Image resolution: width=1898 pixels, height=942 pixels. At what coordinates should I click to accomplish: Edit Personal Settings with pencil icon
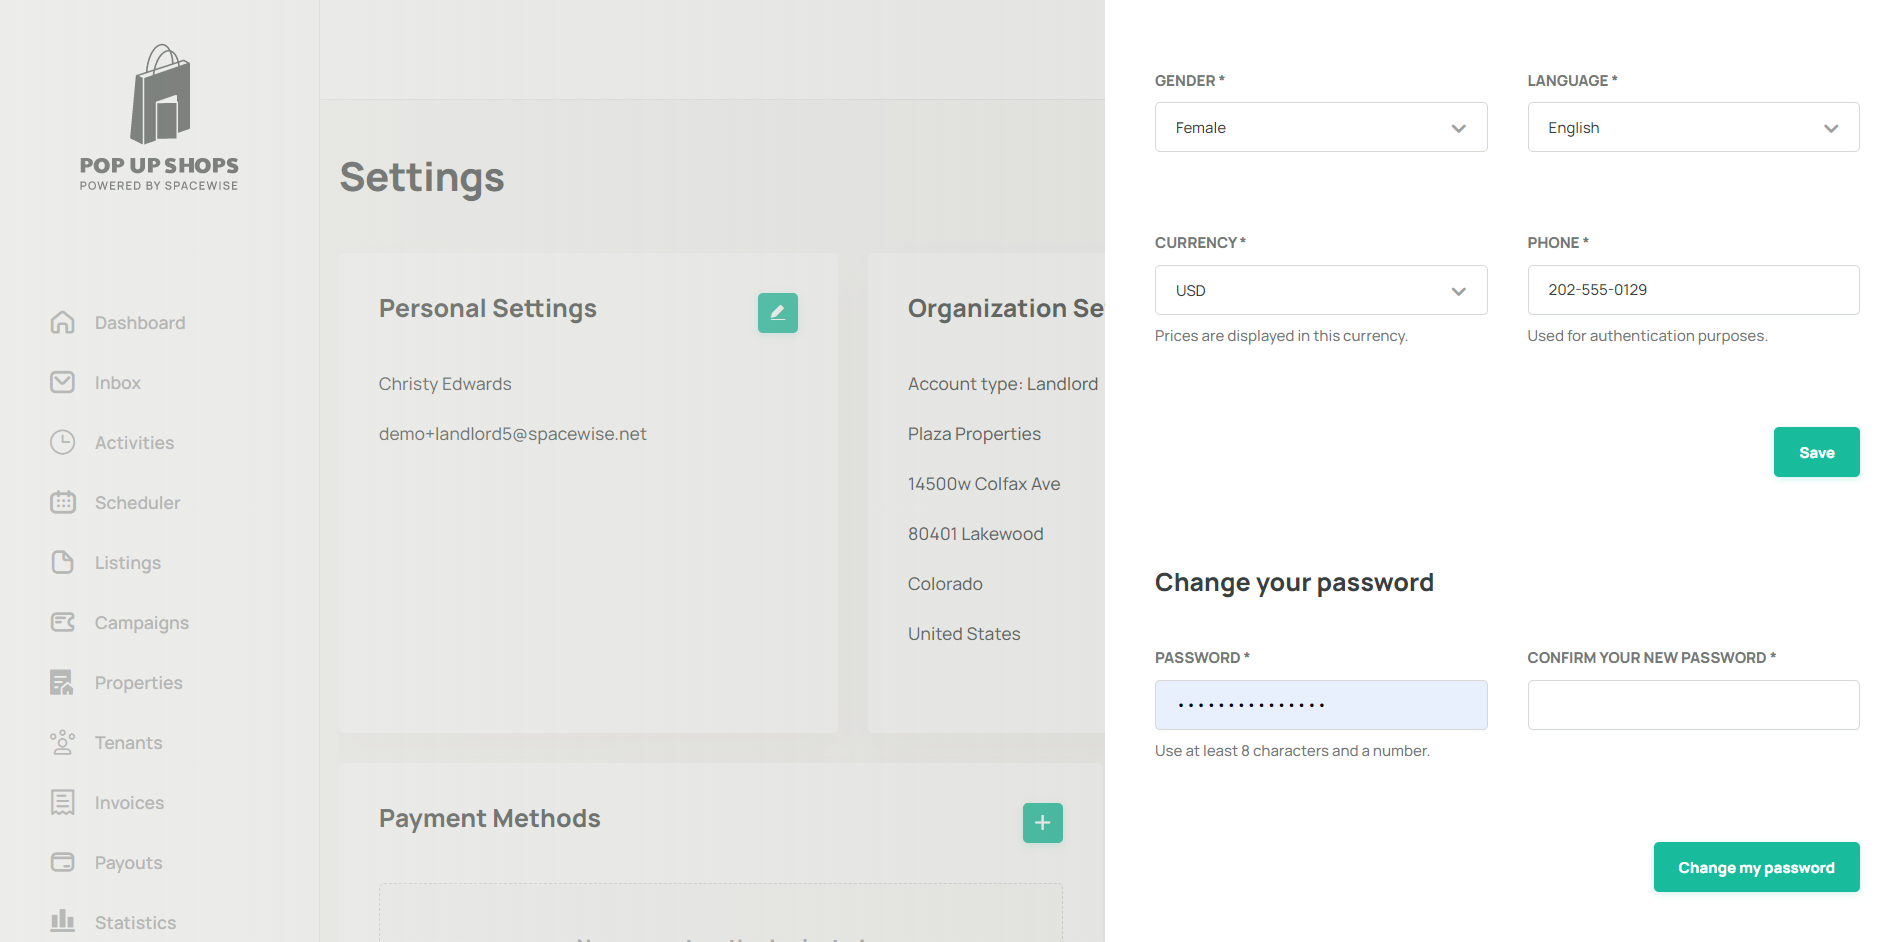click(777, 313)
